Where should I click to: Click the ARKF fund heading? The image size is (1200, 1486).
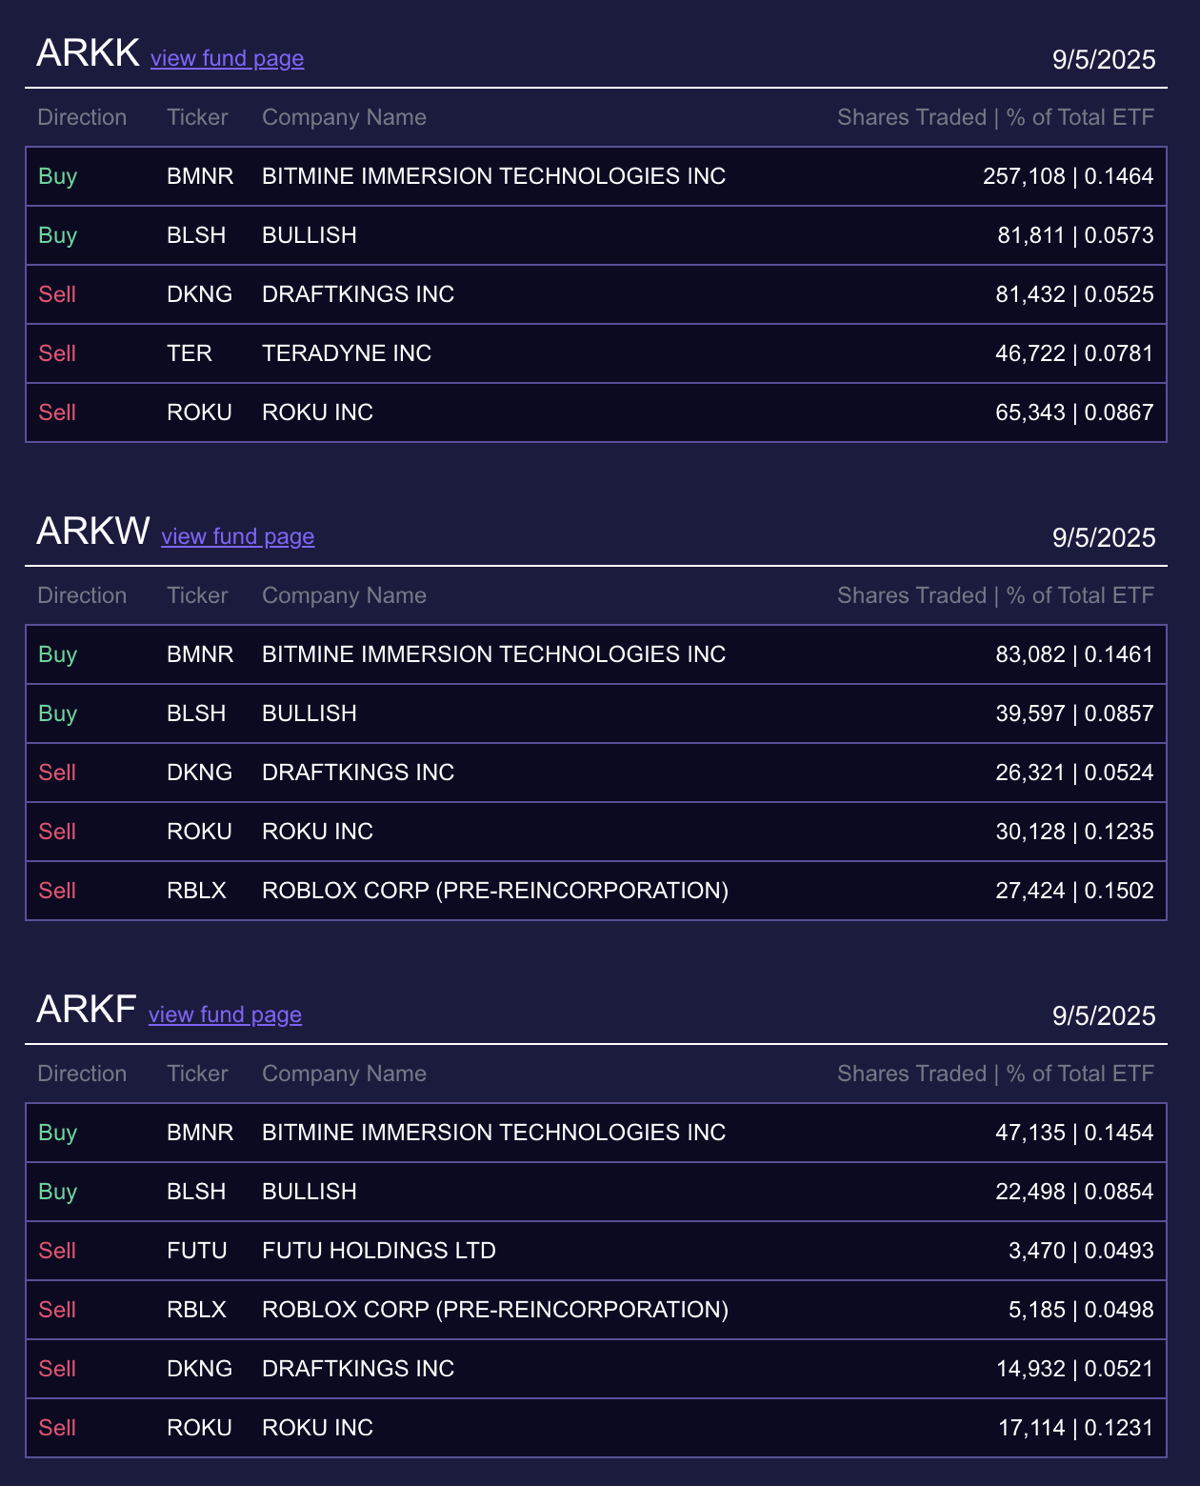[x=86, y=1010]
